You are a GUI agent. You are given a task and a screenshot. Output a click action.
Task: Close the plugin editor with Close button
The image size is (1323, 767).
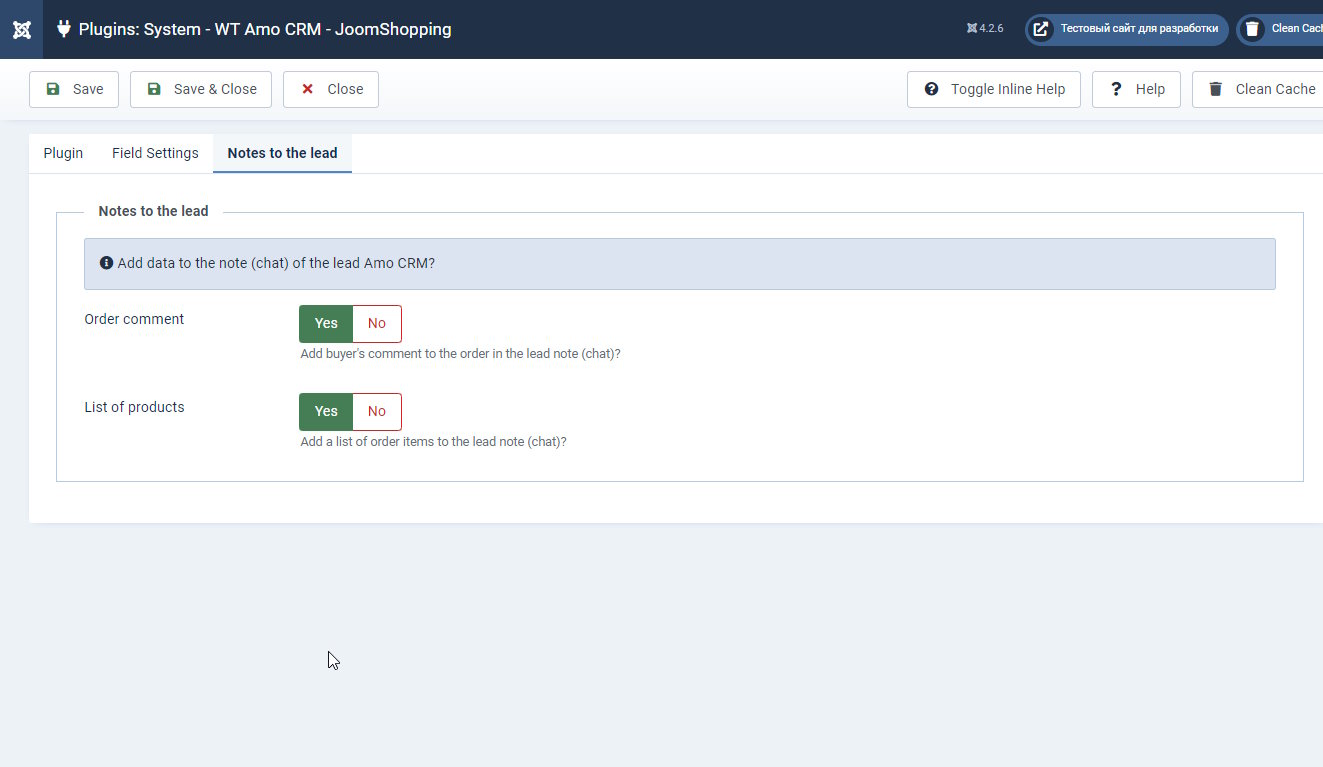331,89
